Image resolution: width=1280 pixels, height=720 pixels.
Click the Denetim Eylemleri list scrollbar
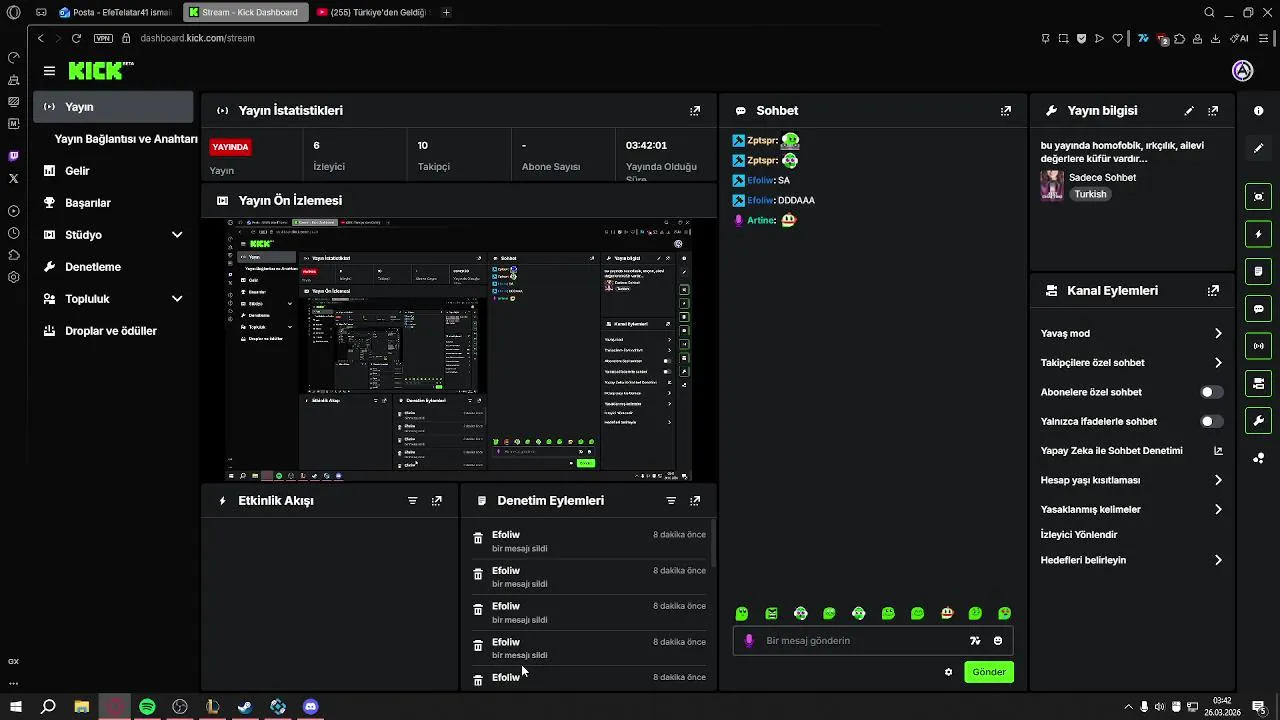(713, 544)
